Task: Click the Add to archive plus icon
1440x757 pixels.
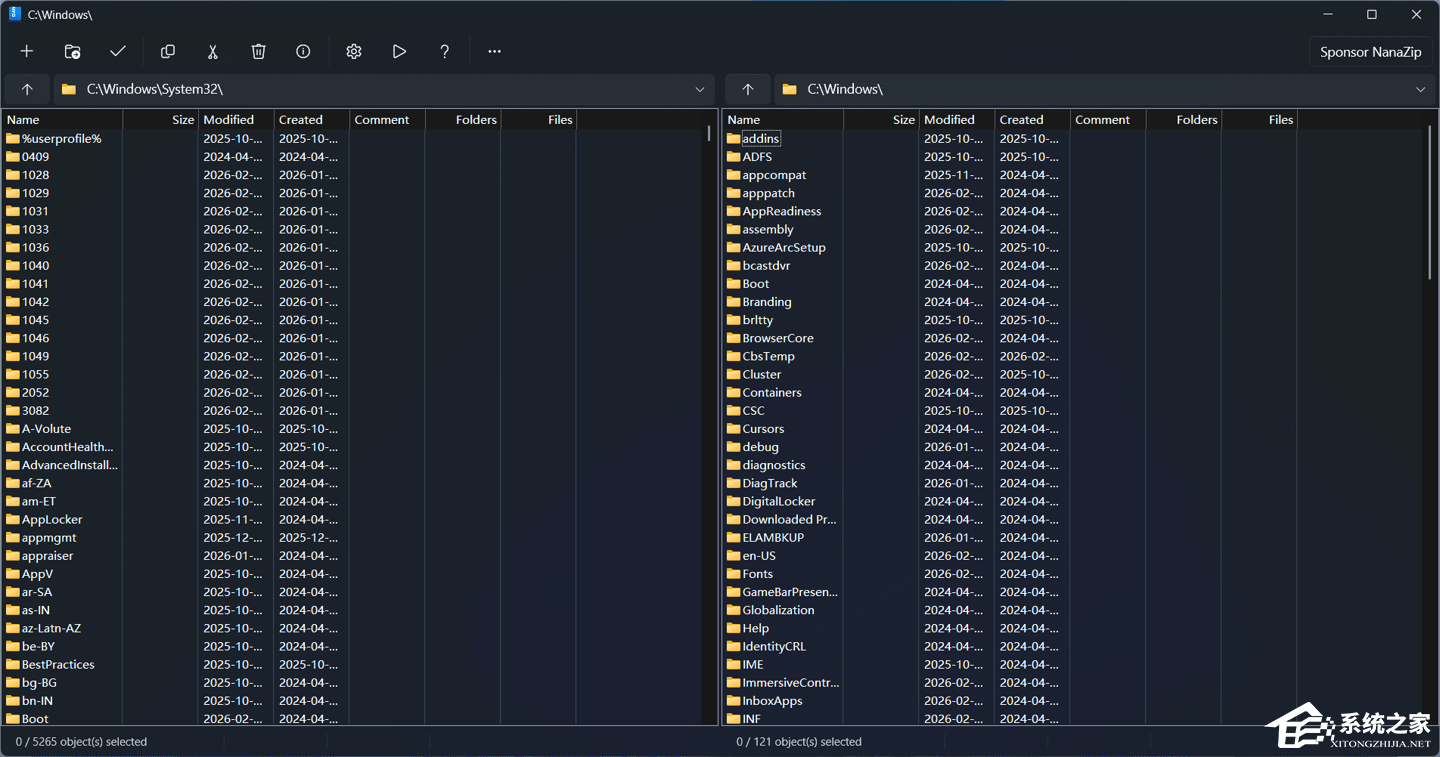Action: pyautogui.click(x=27, y=51)
